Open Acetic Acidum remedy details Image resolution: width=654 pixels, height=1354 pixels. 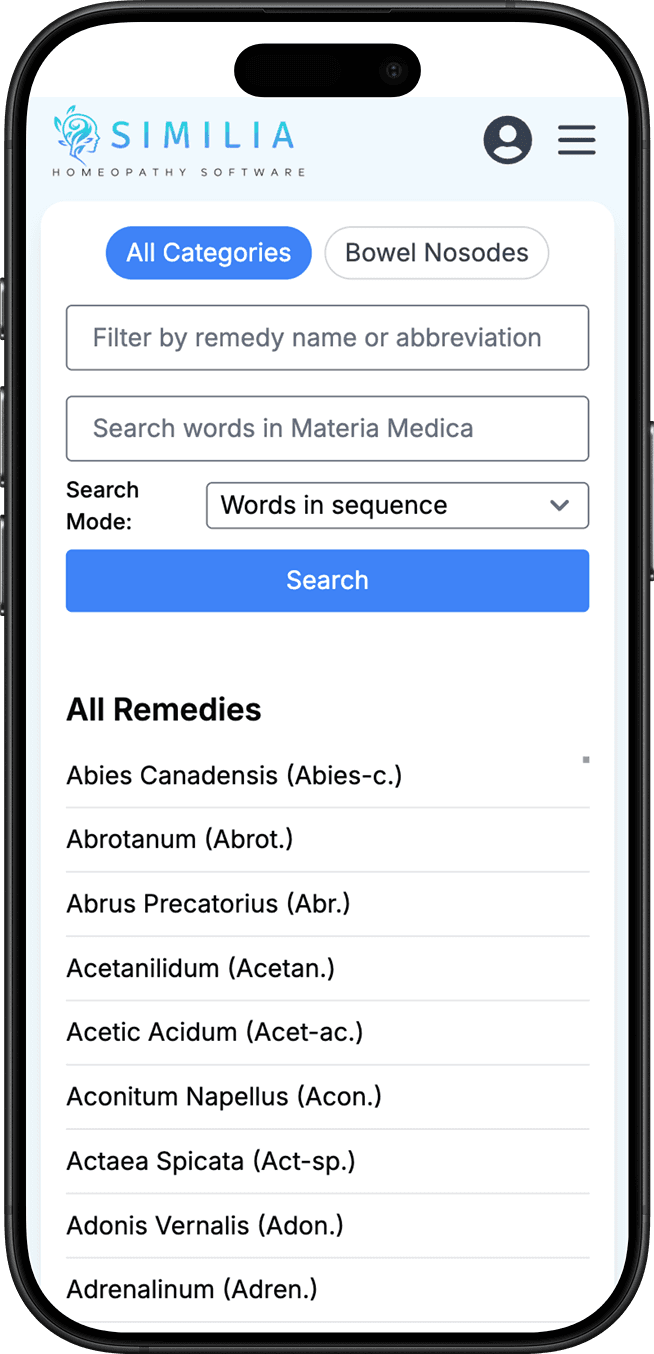click(214, 1031)
